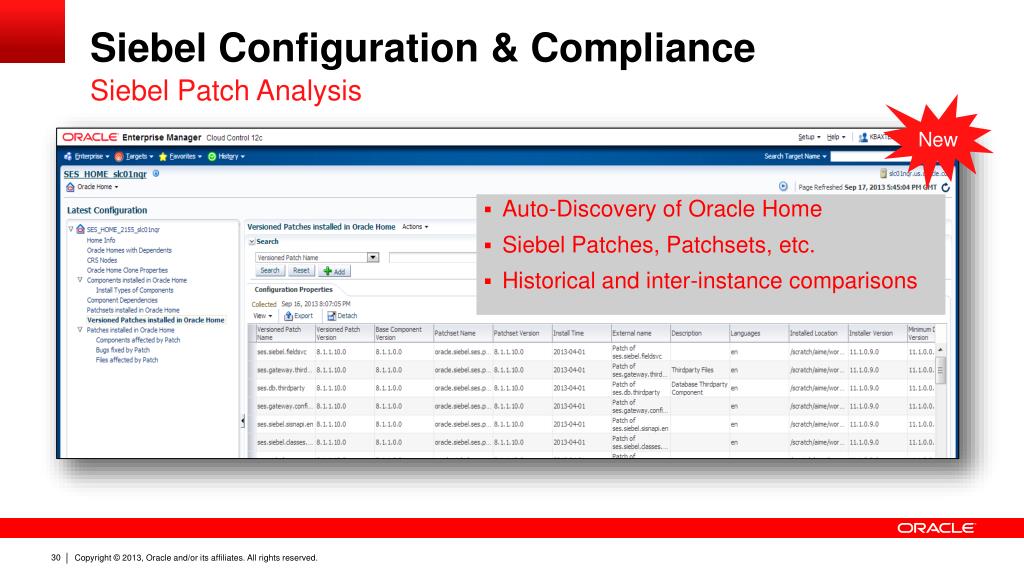
Task: Click the Detach button
Action: coord(342,316)
